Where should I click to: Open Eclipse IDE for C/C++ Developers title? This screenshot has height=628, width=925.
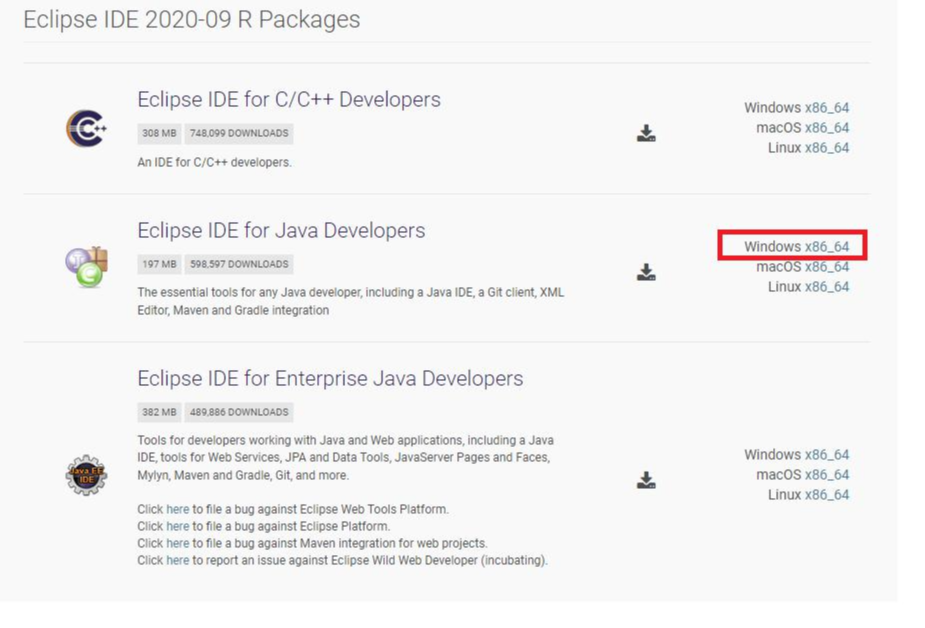click(289, 100)
